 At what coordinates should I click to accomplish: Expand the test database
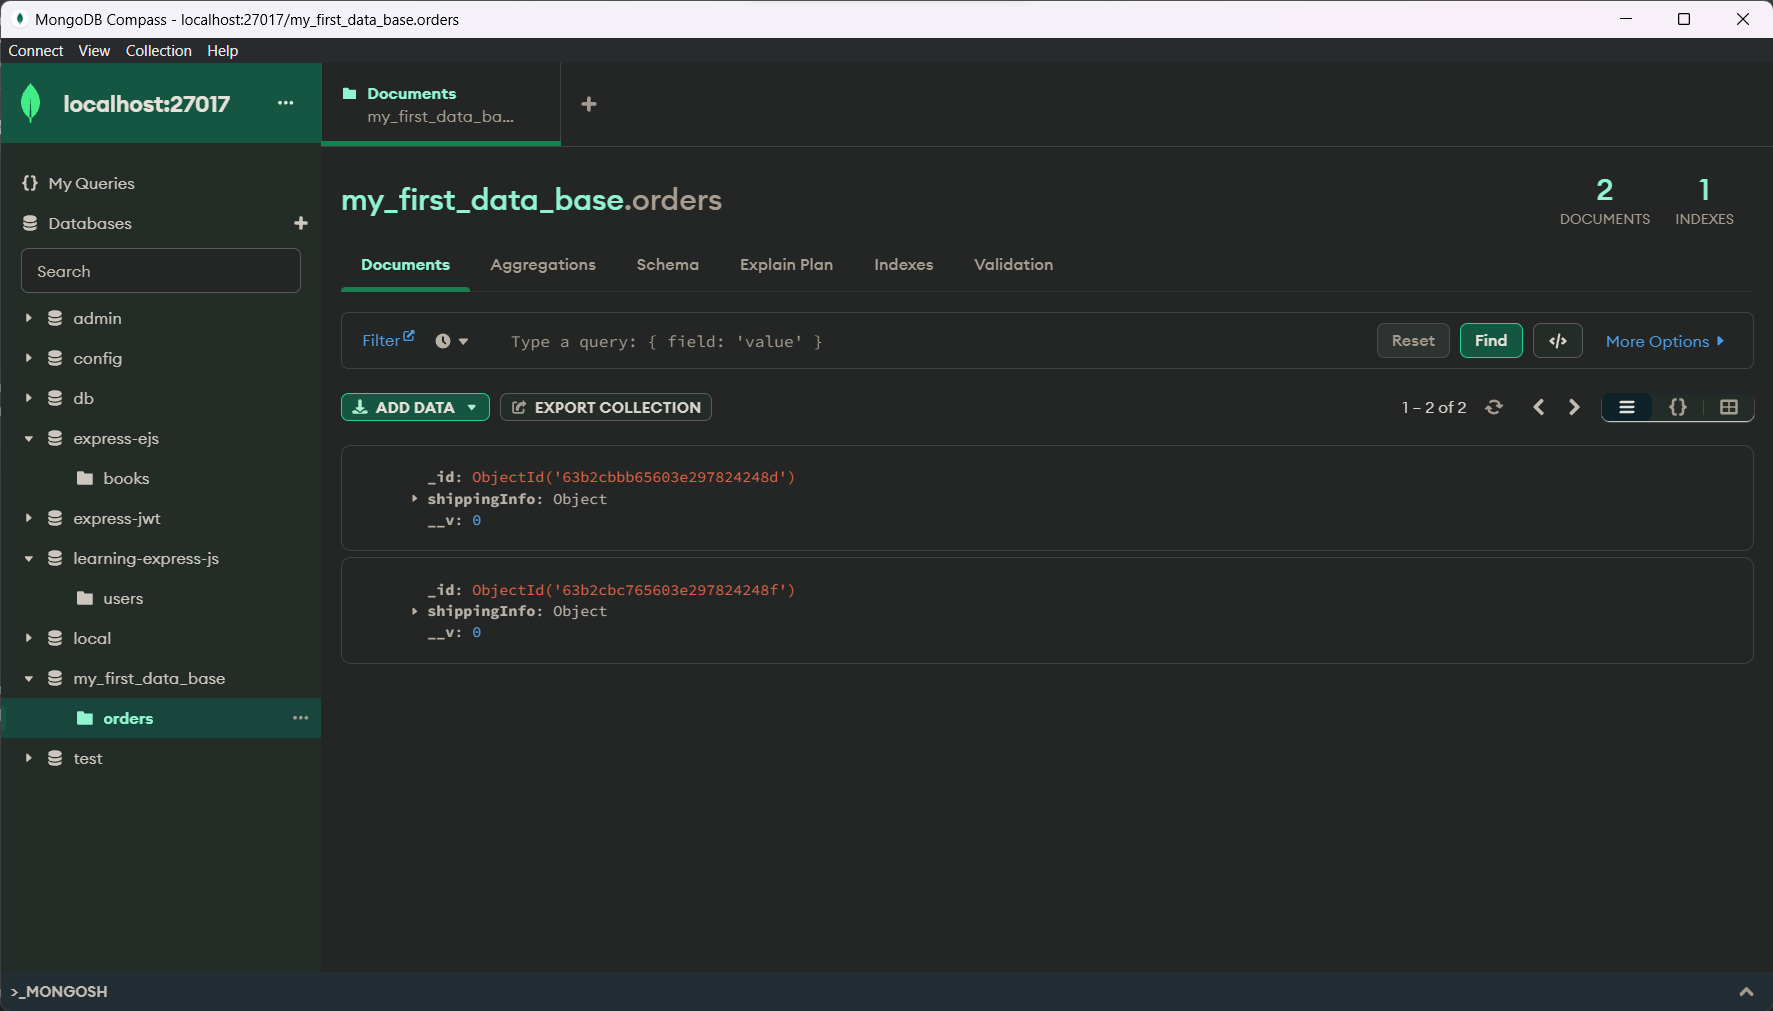(29, 758)
